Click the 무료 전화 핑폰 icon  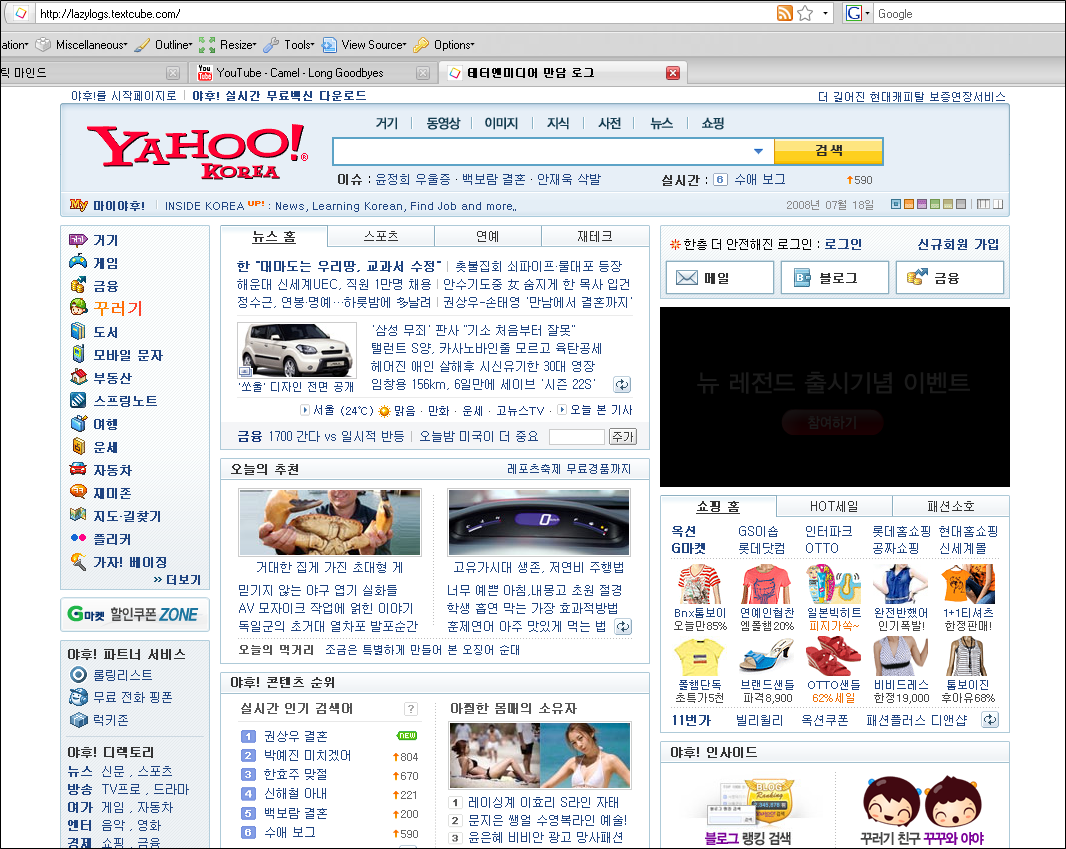79,697
